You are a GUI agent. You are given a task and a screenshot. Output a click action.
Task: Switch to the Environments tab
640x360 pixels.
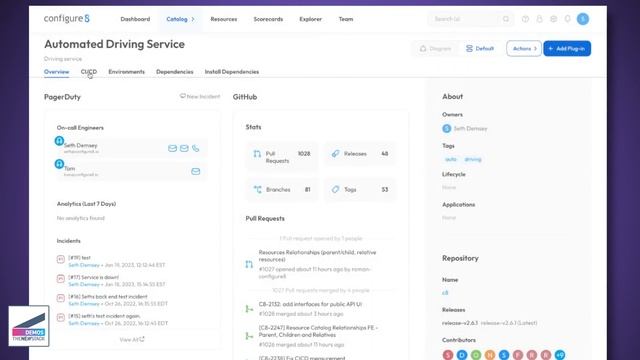point(127,72)
